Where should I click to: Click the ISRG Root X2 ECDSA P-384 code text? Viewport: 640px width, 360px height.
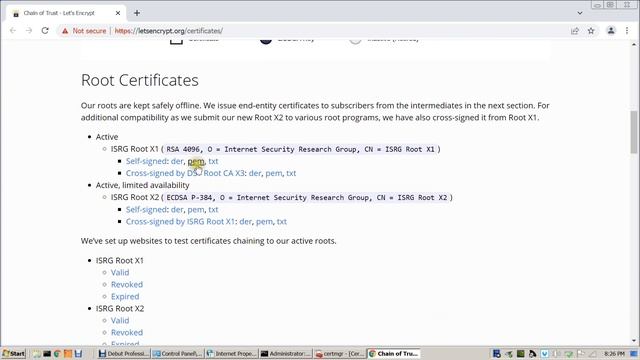(307, 198)
